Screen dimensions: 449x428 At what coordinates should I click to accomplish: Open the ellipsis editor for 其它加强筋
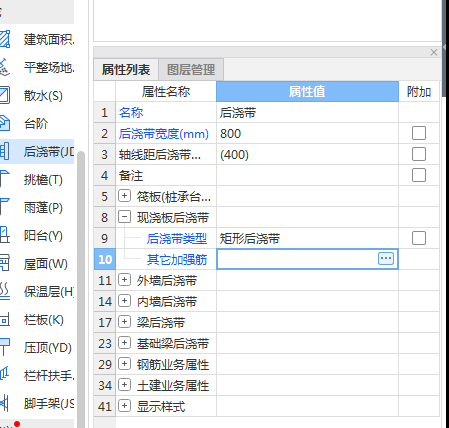pyautogui.click(x=386, y=259)
